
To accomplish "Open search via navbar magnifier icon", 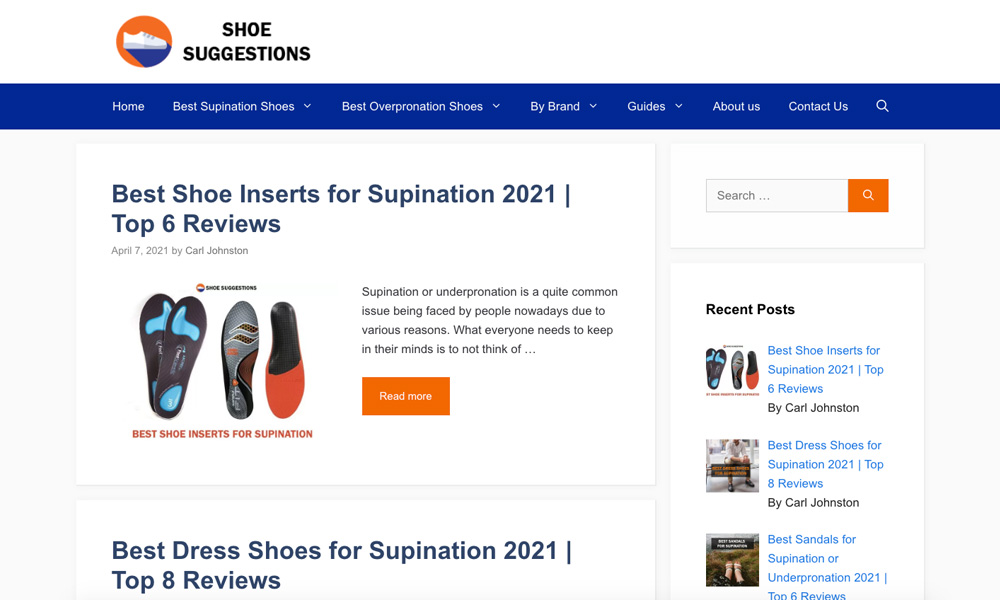I will (882, 106).
